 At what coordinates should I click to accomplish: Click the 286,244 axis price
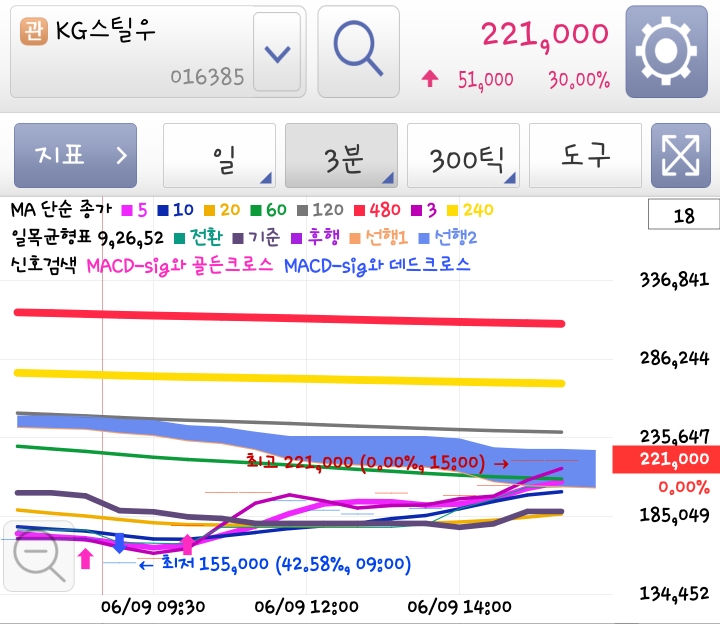[675, 358]
